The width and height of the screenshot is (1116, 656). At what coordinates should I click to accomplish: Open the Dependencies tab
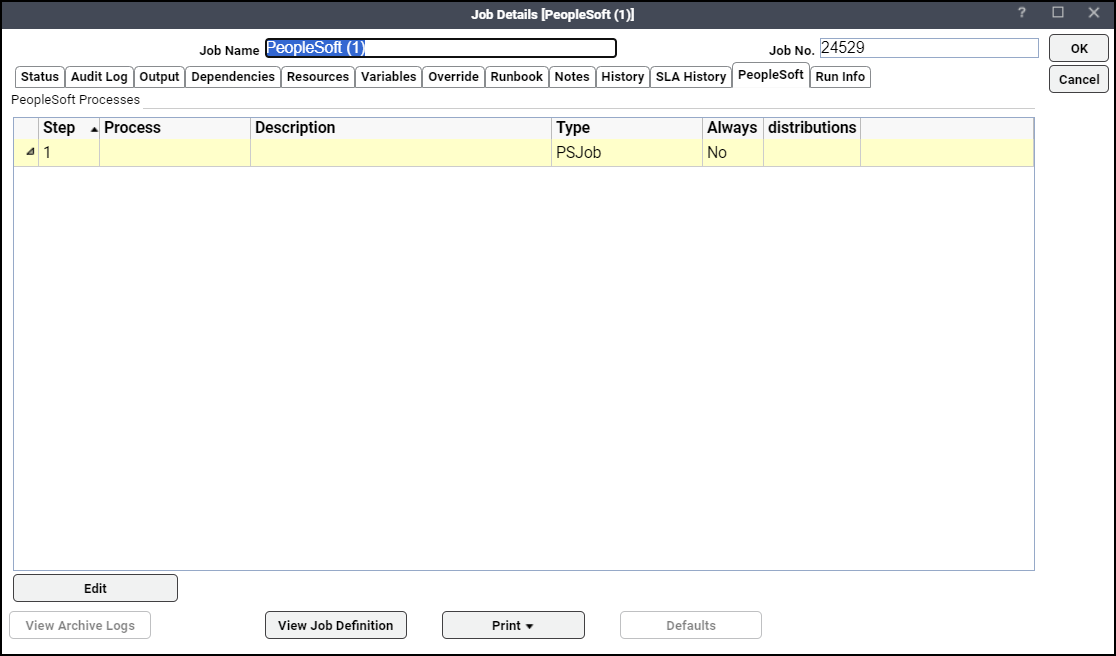(233, 77)
